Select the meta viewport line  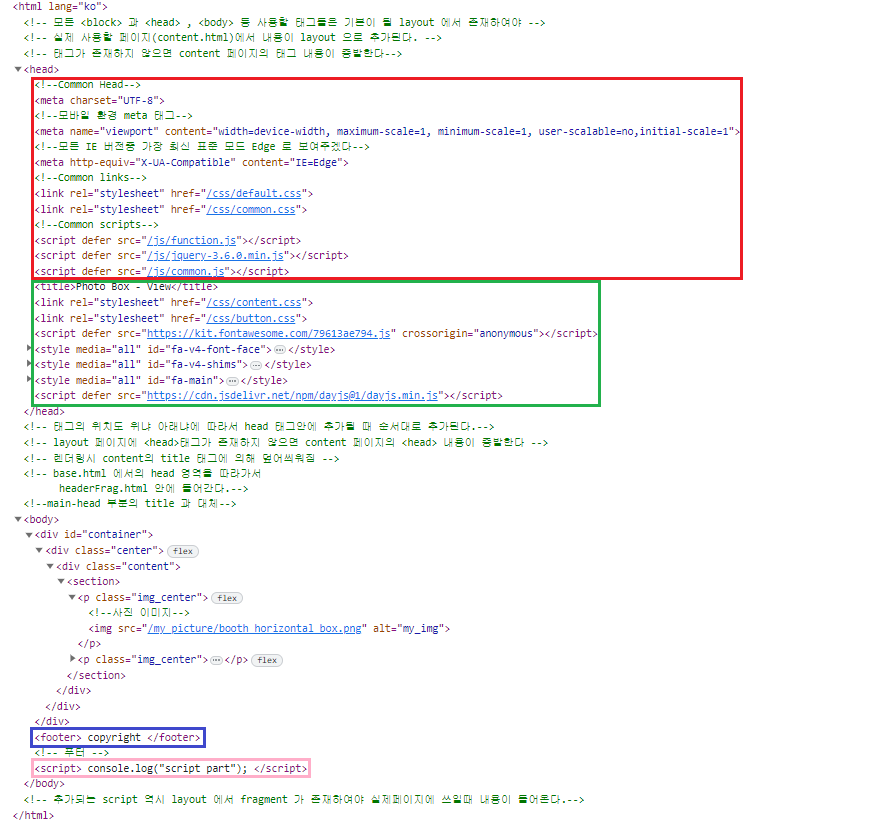(387, 131)
